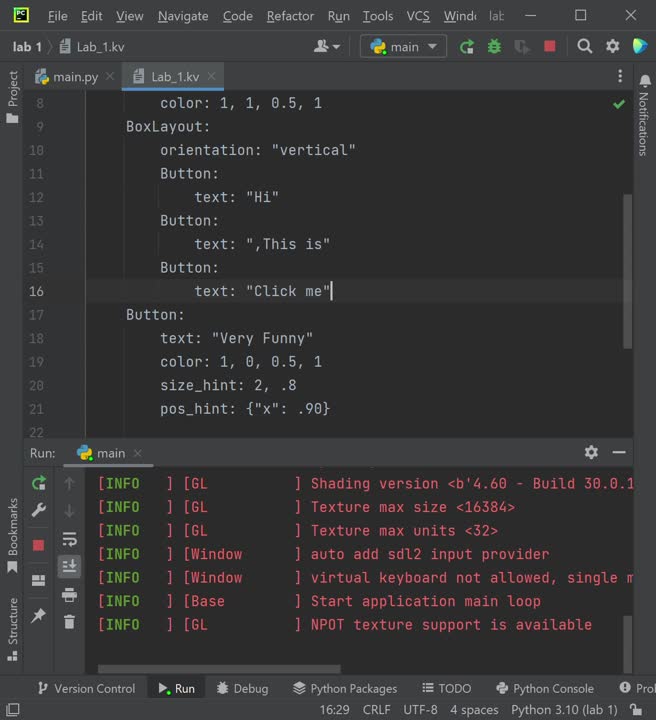Open the Refactor menu
Screen dimensions: 656x720
290,16
